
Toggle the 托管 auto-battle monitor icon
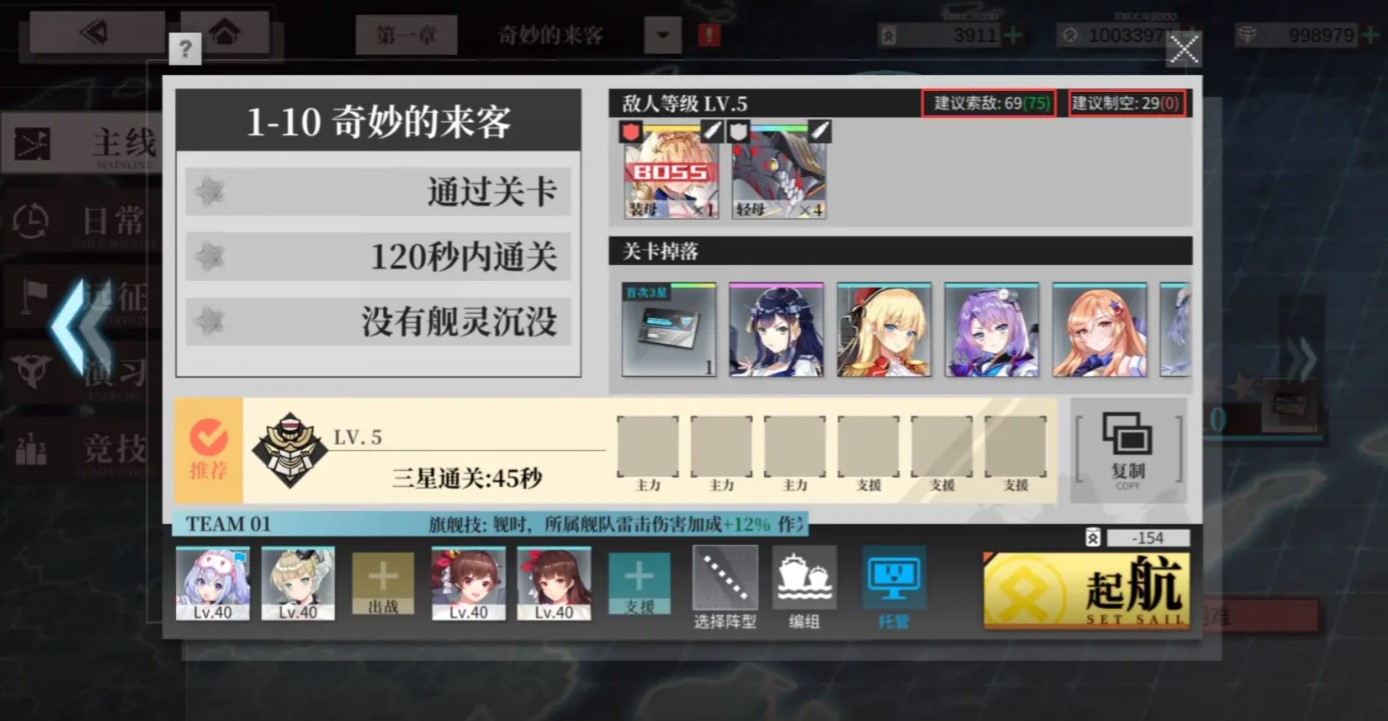pyautogui.click(x=894, y=578)
